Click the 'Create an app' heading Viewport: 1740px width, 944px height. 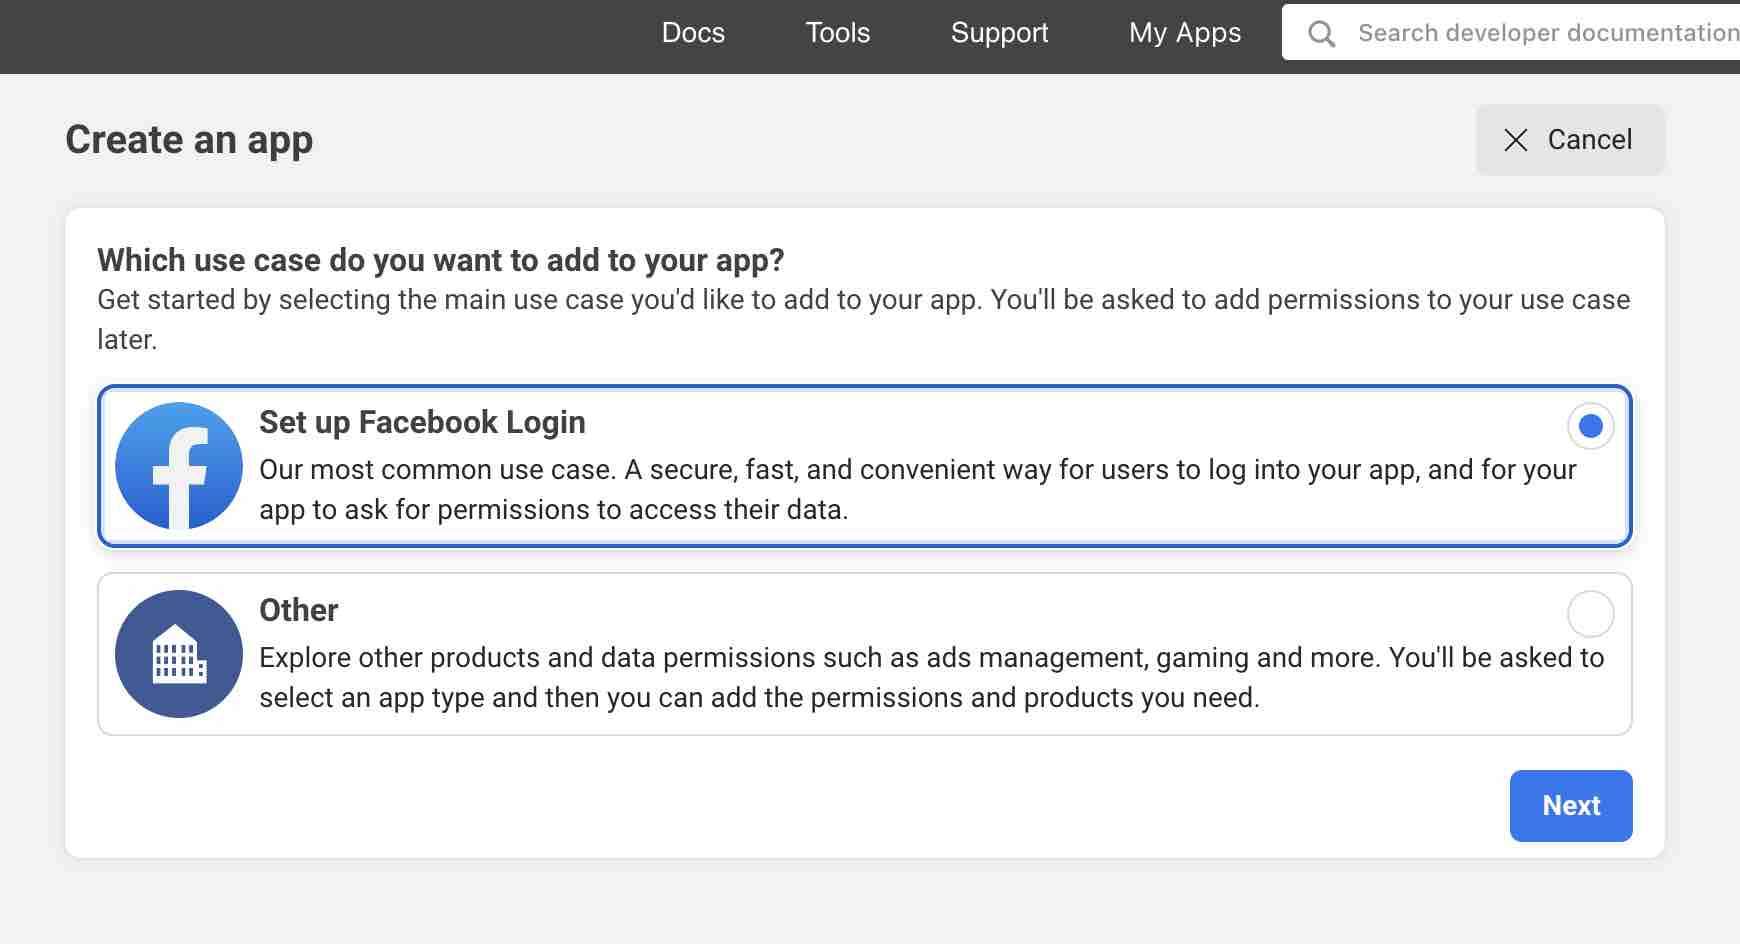[189, 140]
